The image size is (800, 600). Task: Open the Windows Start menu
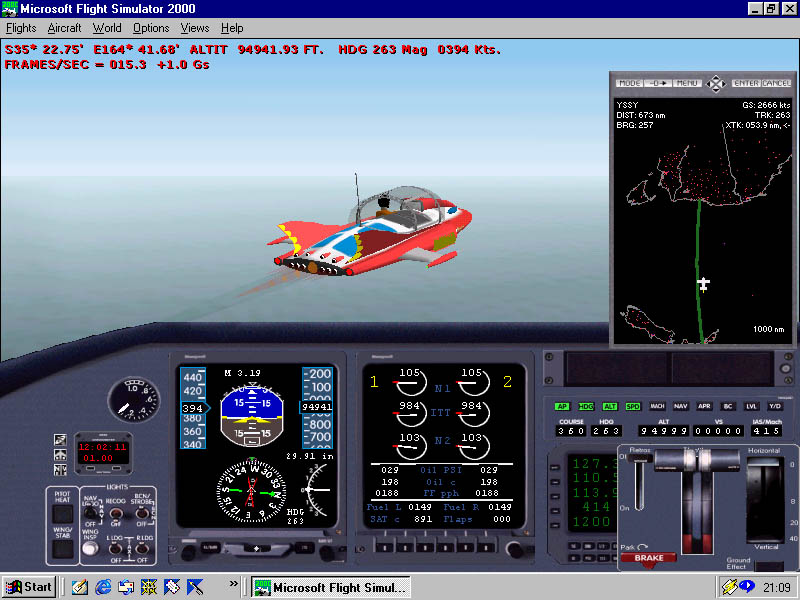pyautogui.click(x=28, y=587)
